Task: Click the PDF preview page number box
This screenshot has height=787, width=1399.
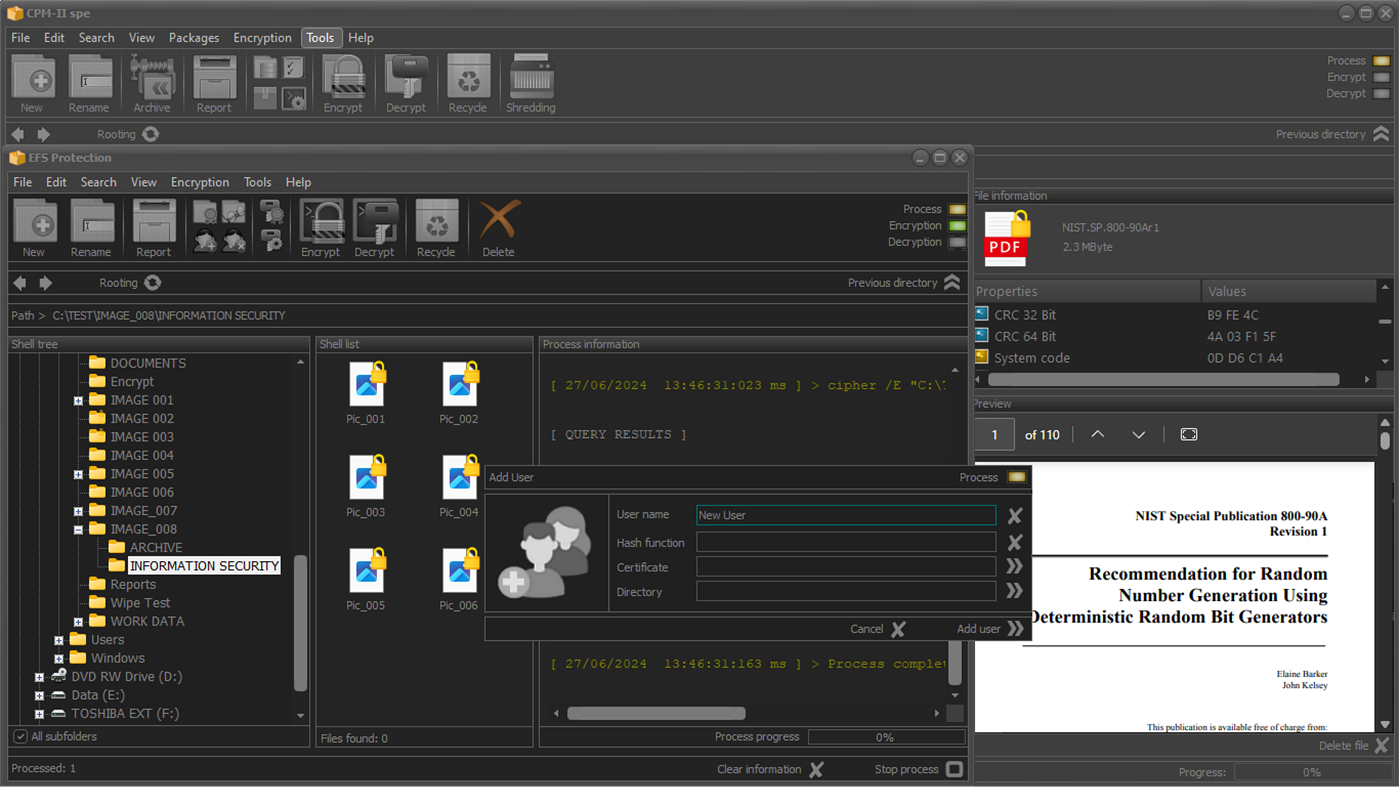Action: click(x=994, y=435)
